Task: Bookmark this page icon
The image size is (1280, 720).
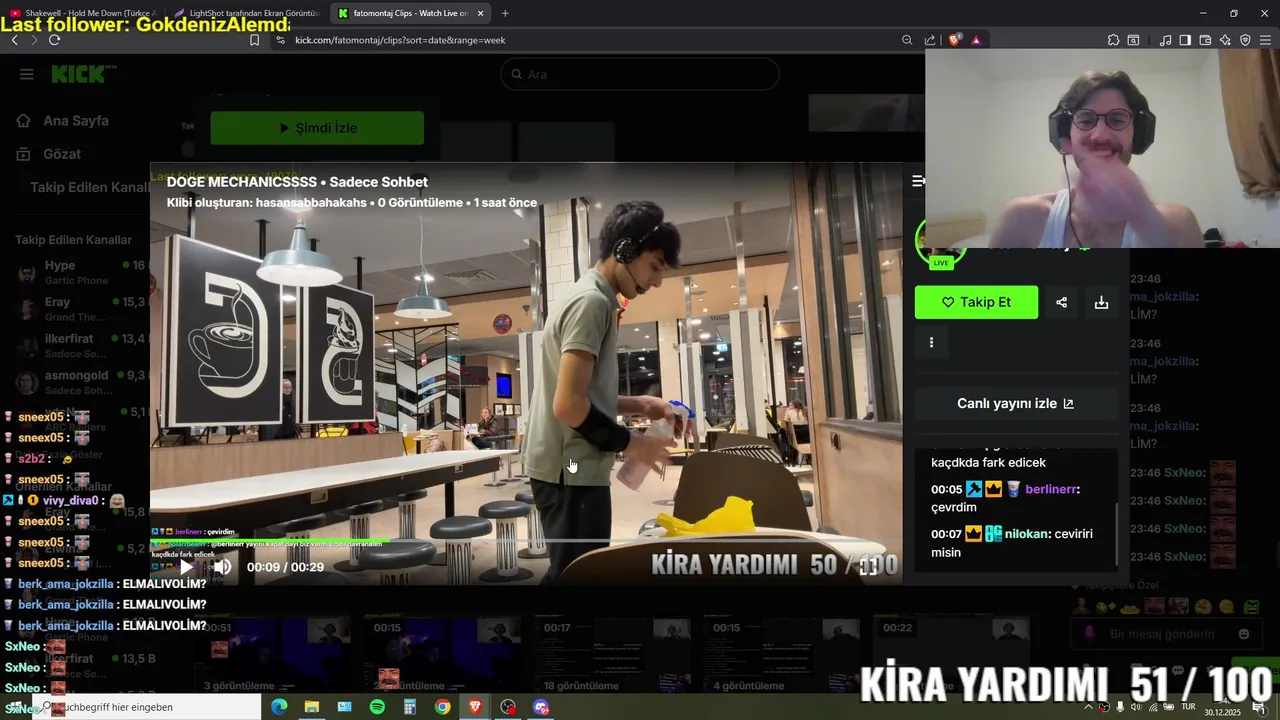Action: pyautogui.click(x=254, y=40)
